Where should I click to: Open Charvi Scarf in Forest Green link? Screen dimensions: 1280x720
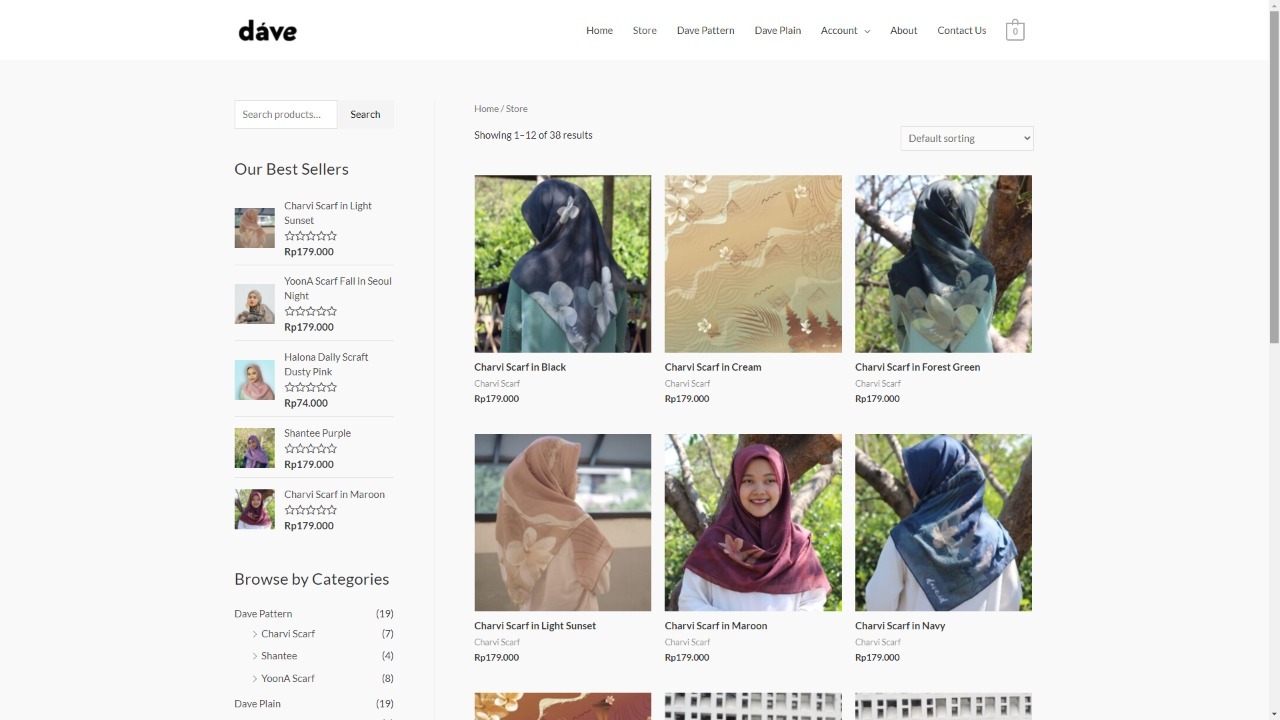pyautogui.click(x=917, y=367)
